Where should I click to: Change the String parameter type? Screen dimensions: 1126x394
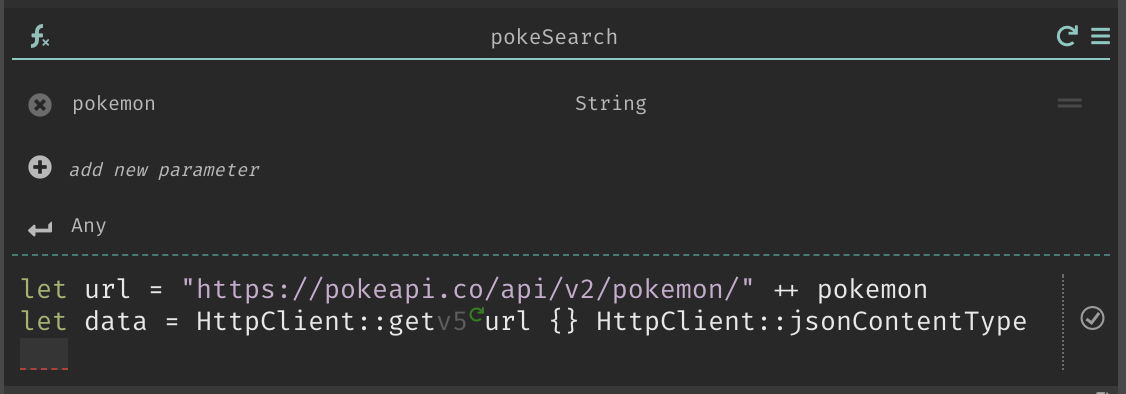click(610, 104)
